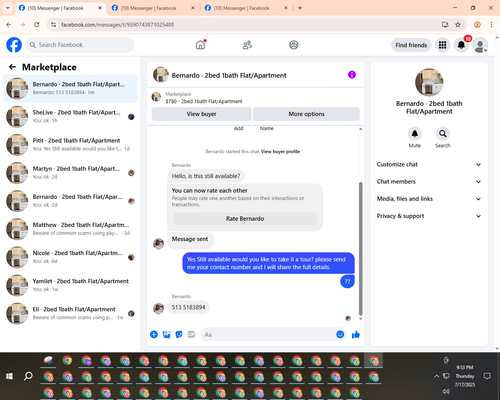The height and width of the screenshot is (400, 500).
Task: Open a new browser tab
Action: pos(300,8)
